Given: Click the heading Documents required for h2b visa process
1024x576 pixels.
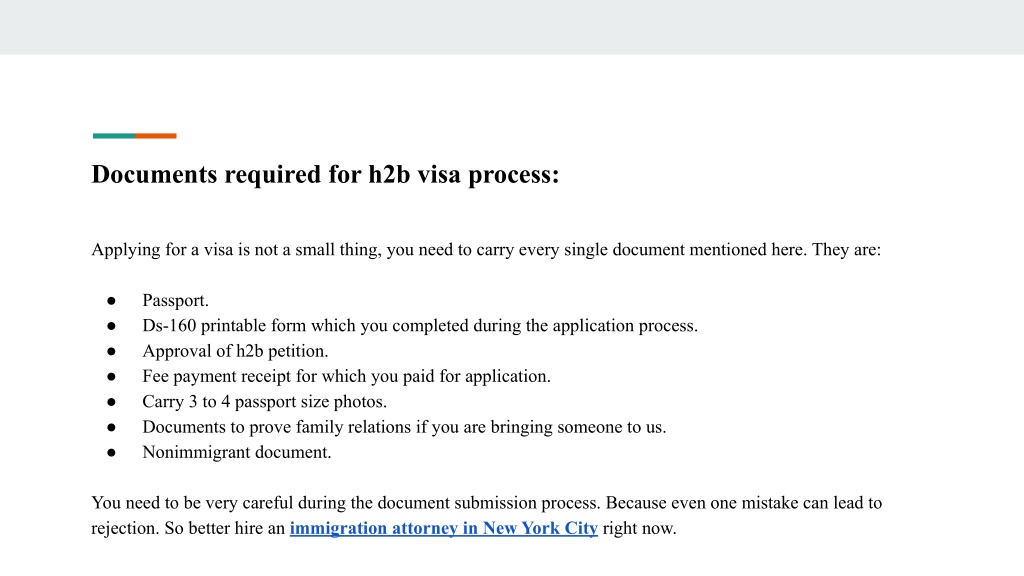Looking at the screenshot, I should pos(325,174).
